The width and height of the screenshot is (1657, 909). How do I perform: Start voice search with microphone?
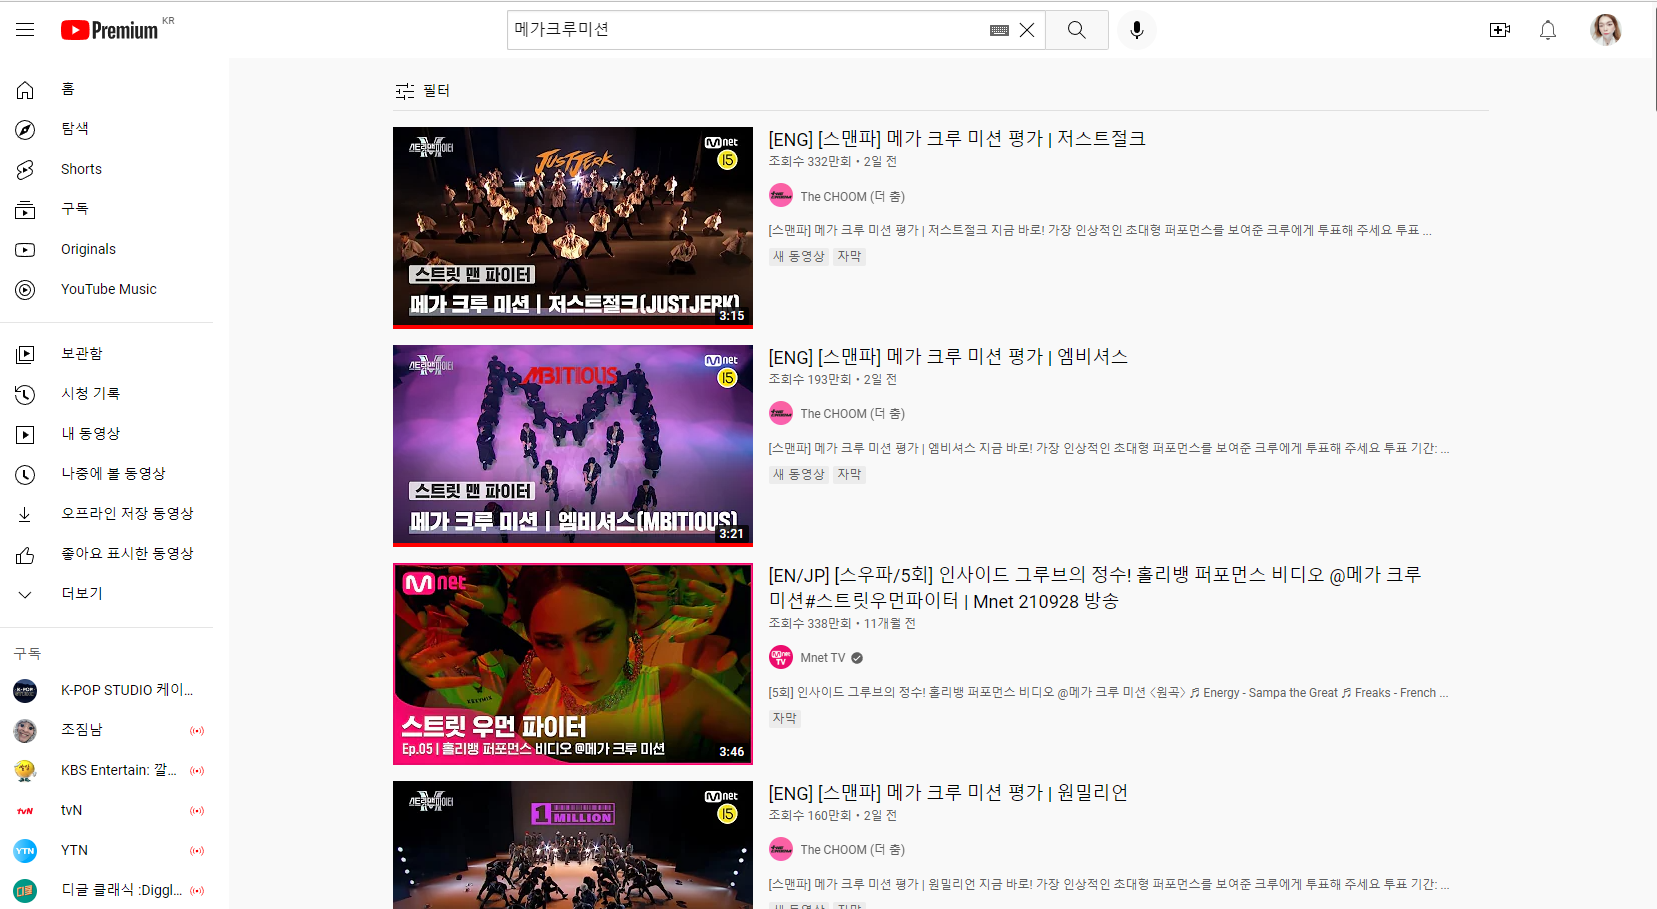[x=1136, y=30]
